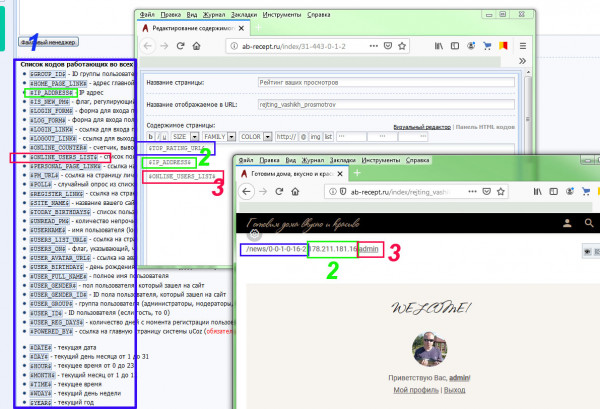This screenshot has height=409, width=600.
Task: Insert list with list button
Action: 328,137
